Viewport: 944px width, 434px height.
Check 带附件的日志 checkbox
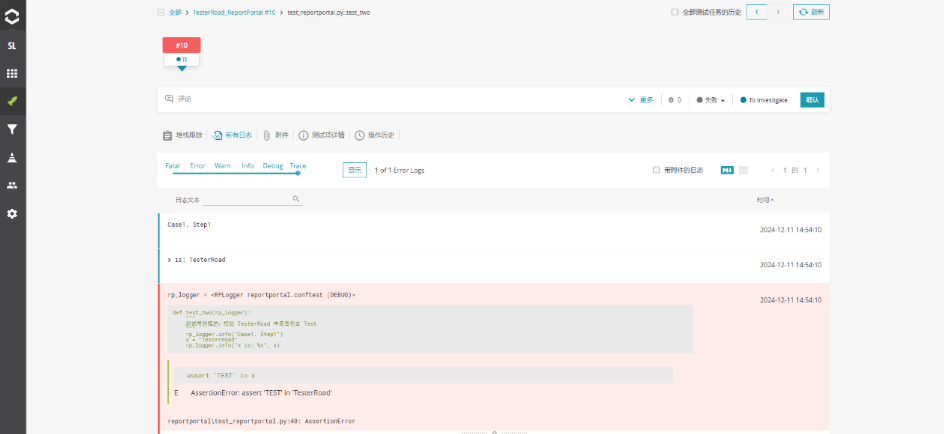(x=656, y=170)
